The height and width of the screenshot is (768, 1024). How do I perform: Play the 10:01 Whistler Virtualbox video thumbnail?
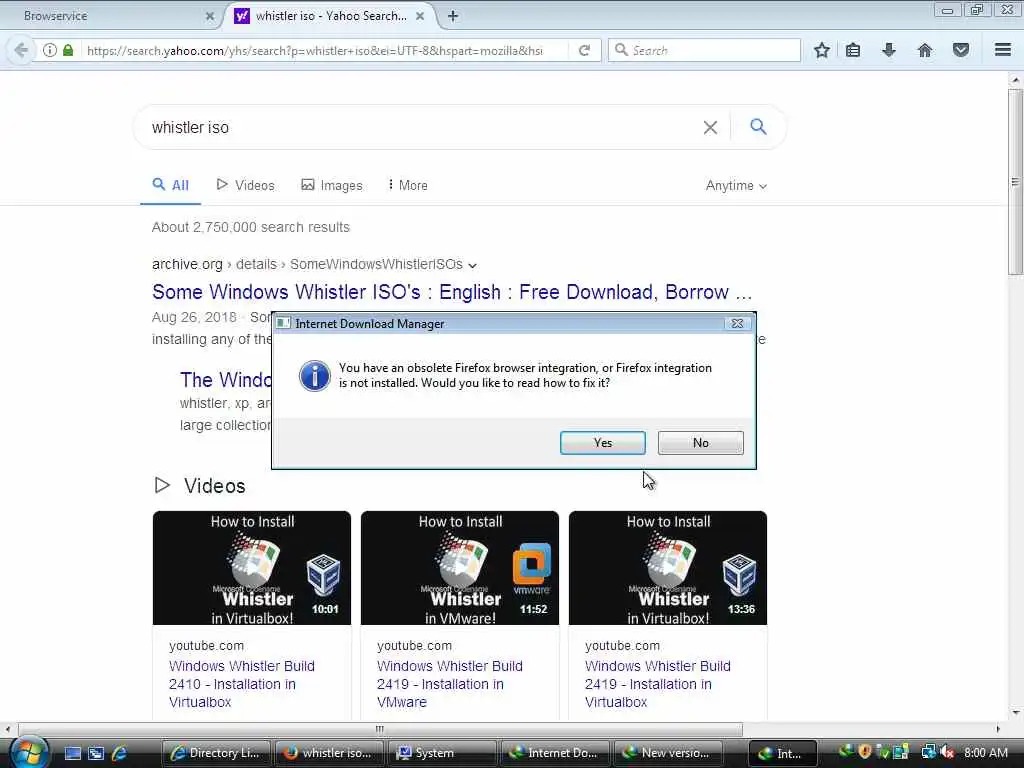[x=251, y=568]
